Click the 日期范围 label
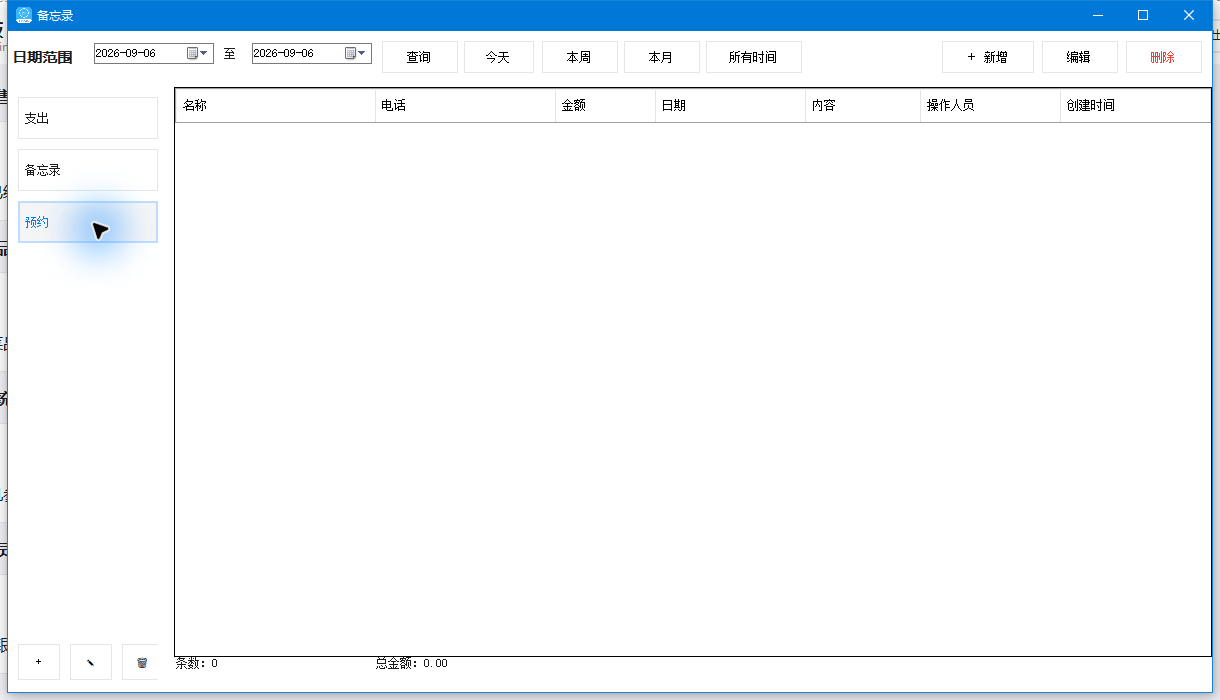1220x700 pixels. [43, 57]
